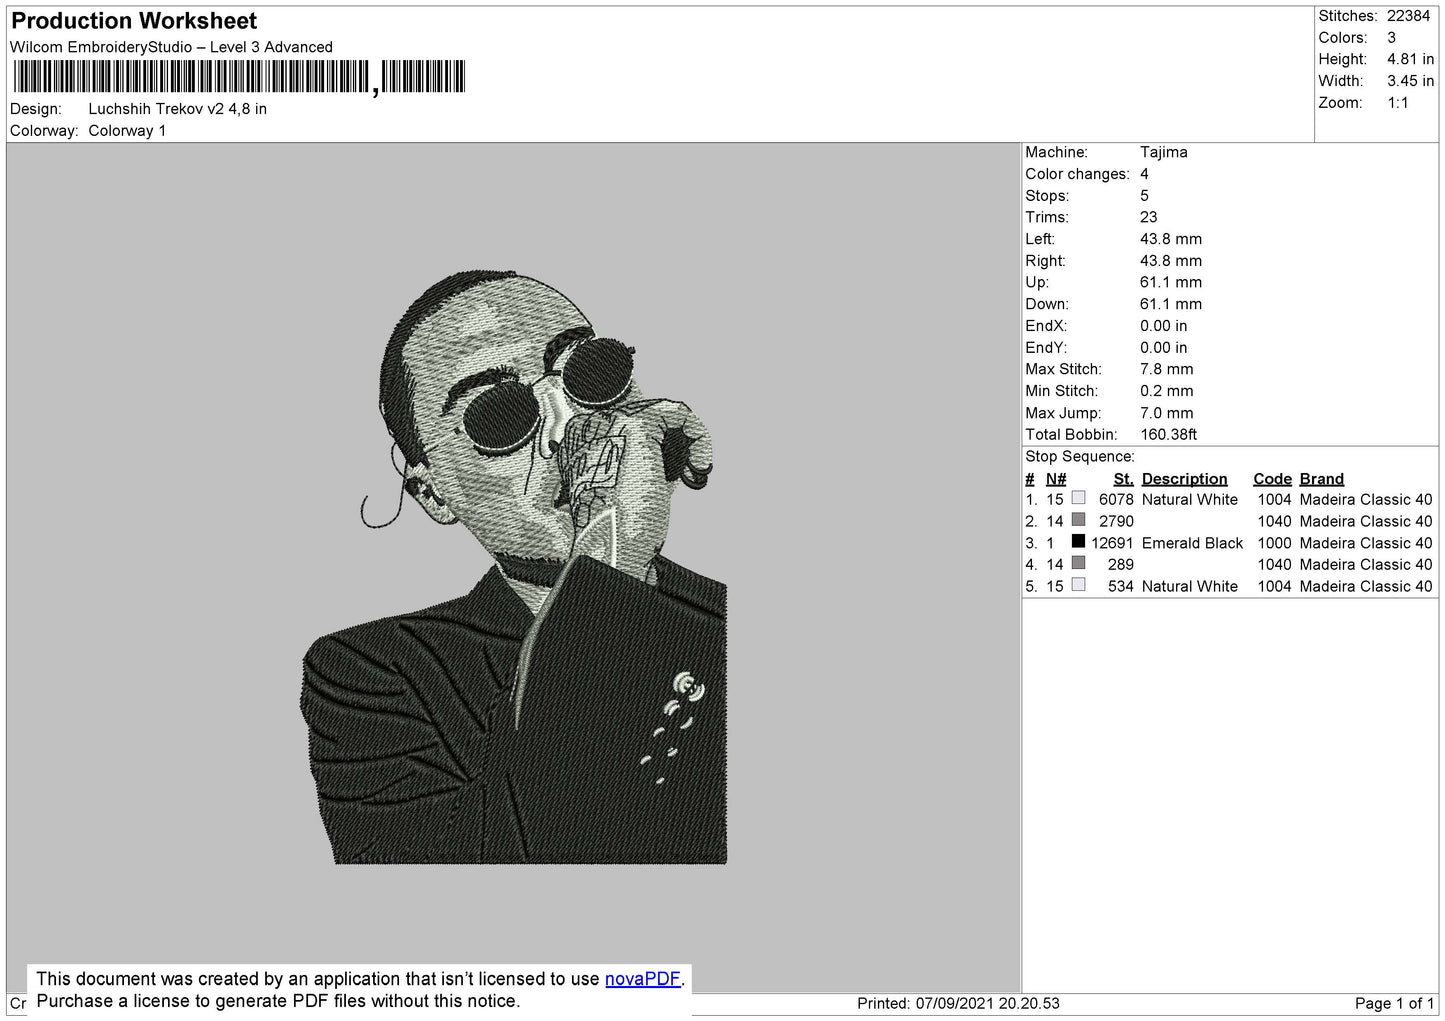
Task: Click the 'Emerald Black' description in row 3
Action: click(x=1192, y=543)
